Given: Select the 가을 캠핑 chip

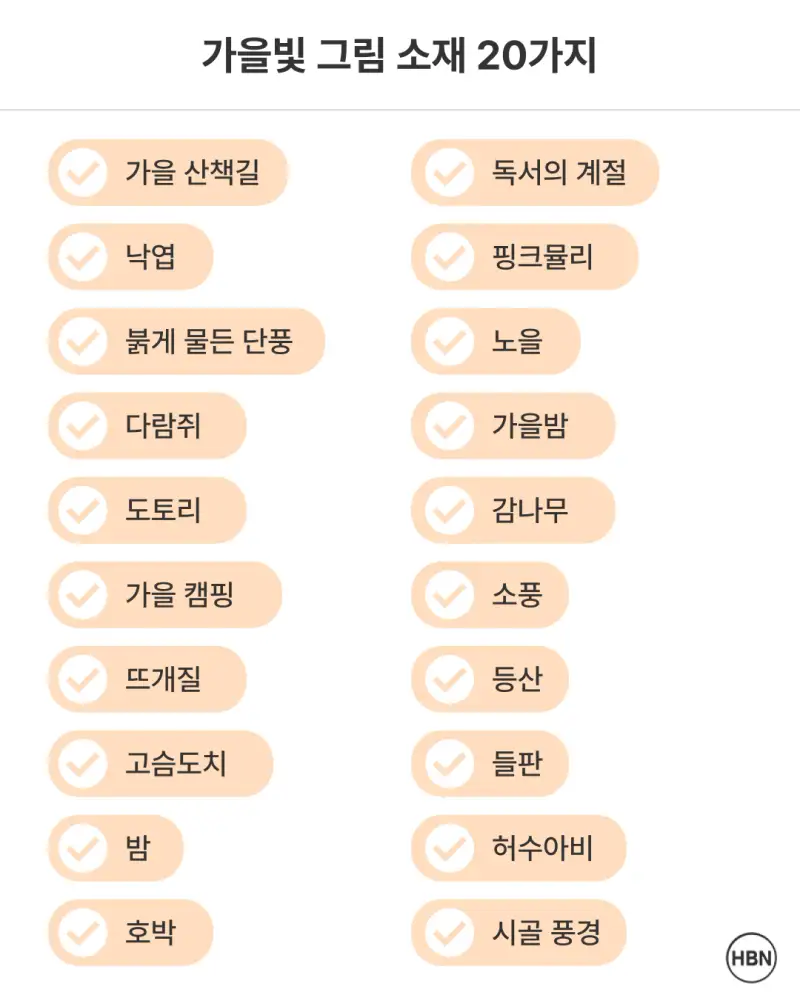Looking at the screenshot, I should (x=166, y=595).
